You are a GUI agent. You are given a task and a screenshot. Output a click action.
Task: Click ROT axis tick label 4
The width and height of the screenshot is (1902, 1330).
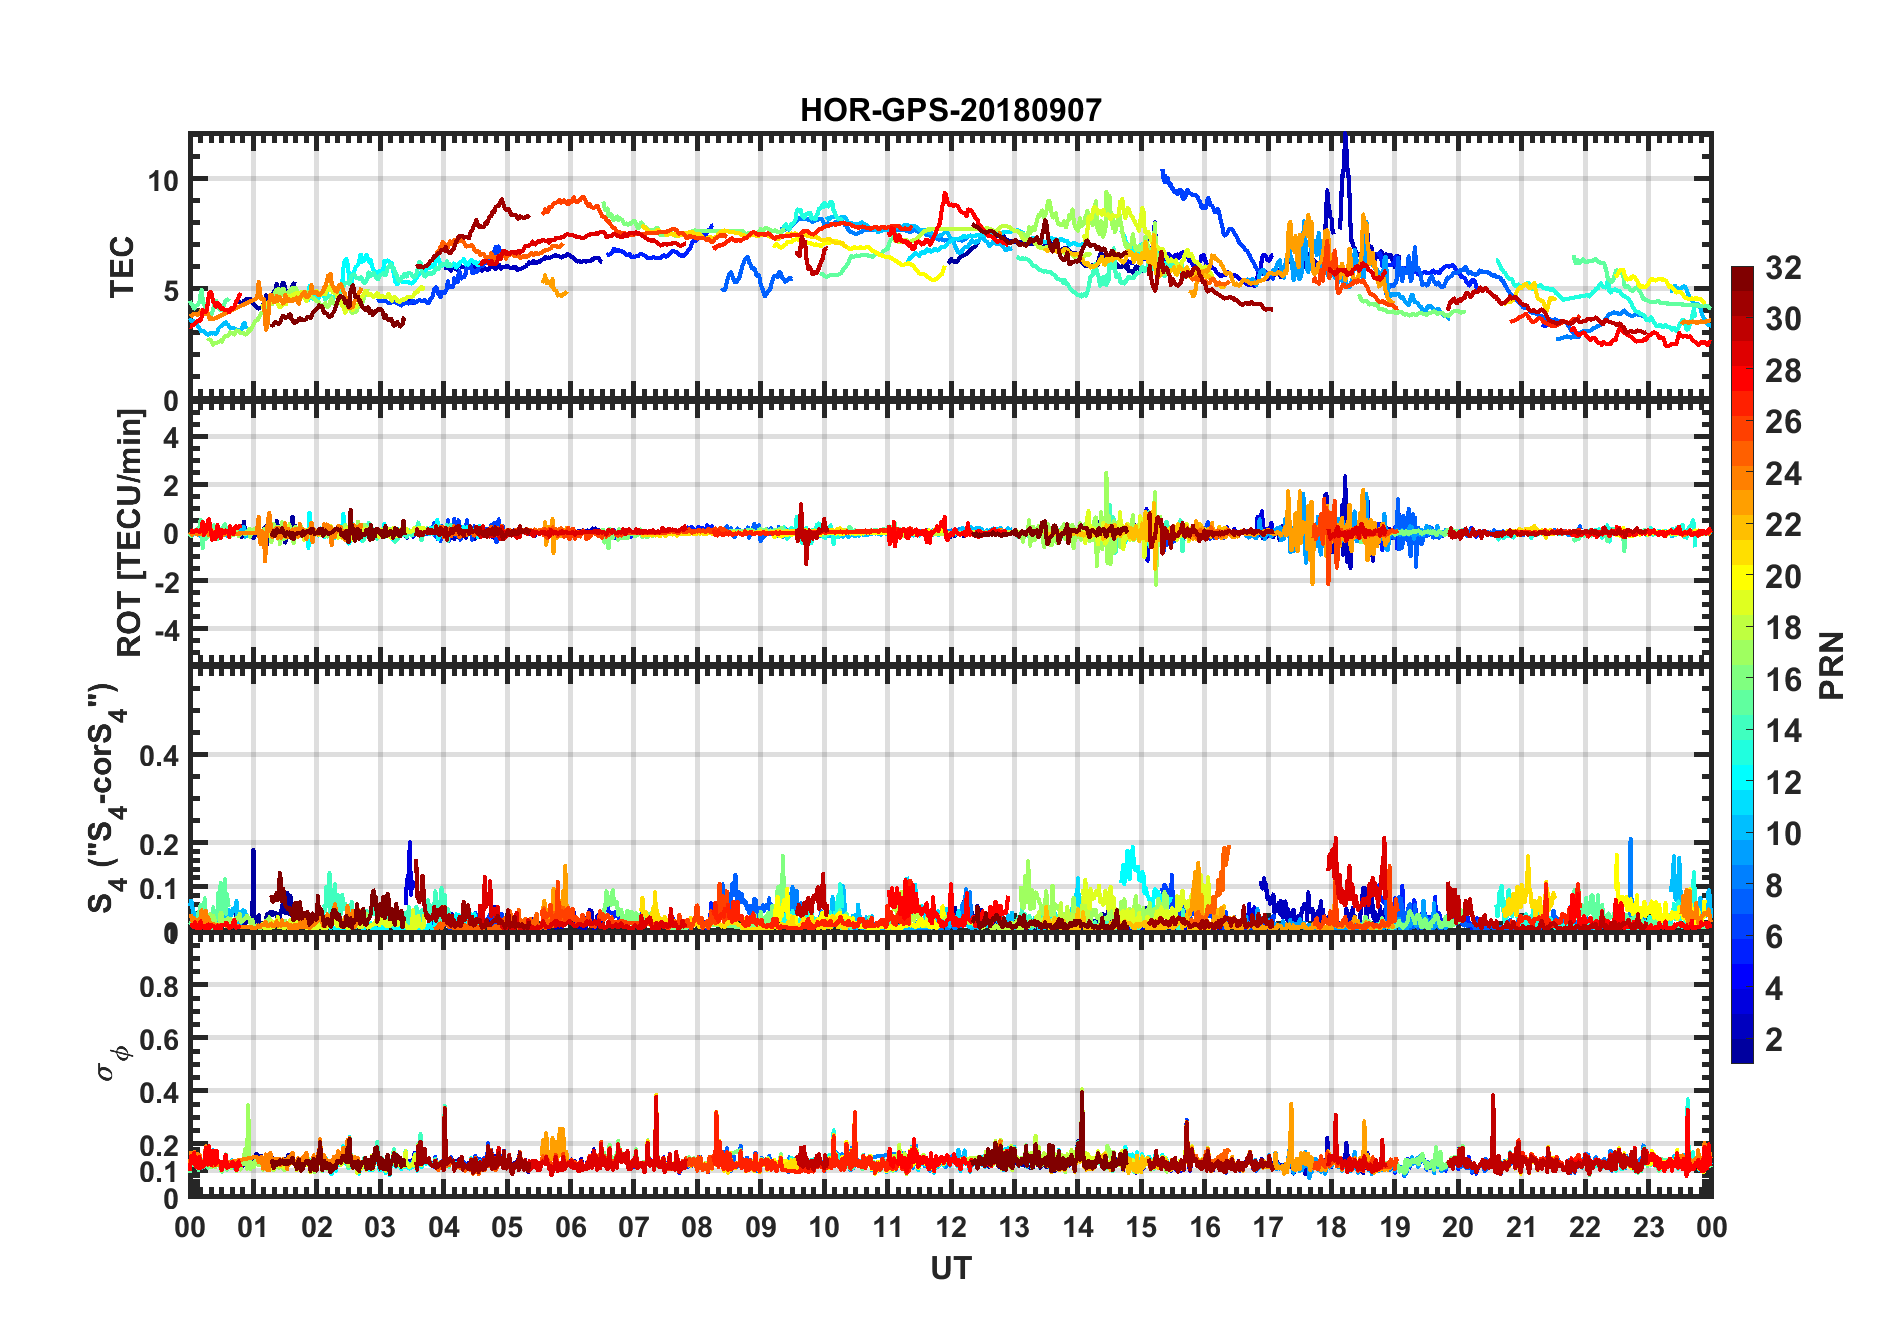coord(171,437)
